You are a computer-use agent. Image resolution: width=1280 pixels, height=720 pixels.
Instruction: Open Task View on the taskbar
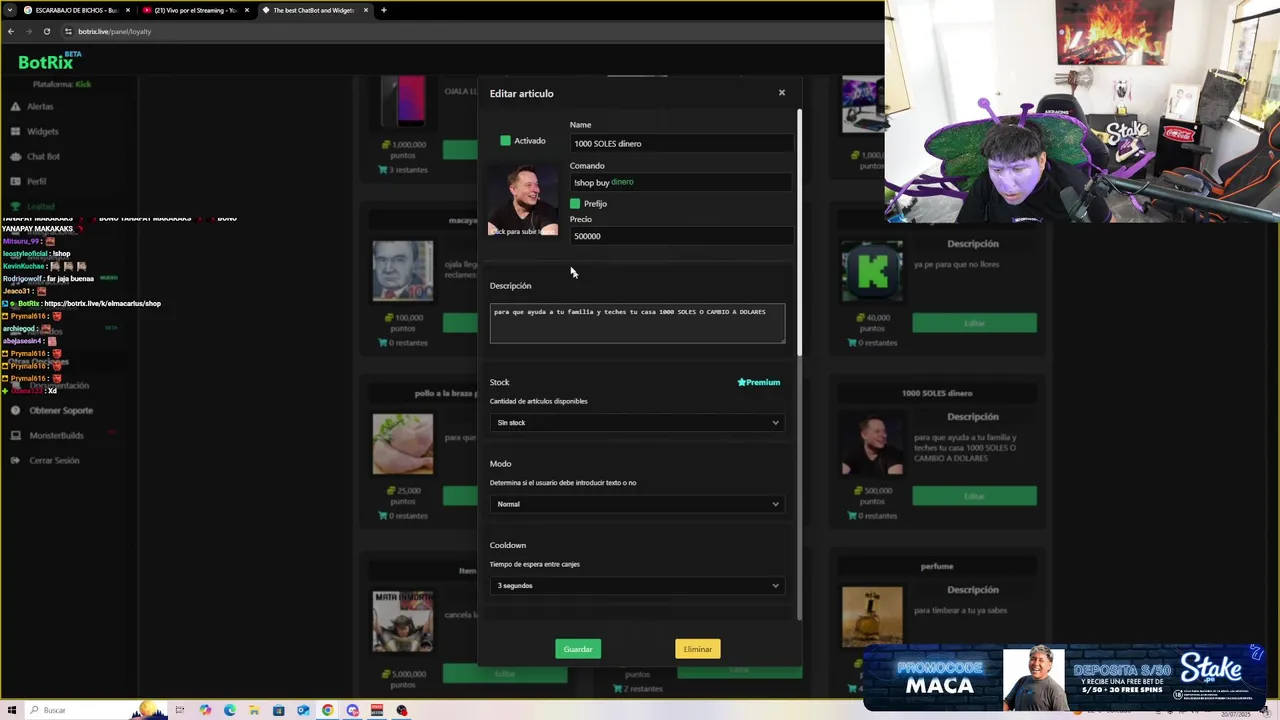tap(180, 711)
